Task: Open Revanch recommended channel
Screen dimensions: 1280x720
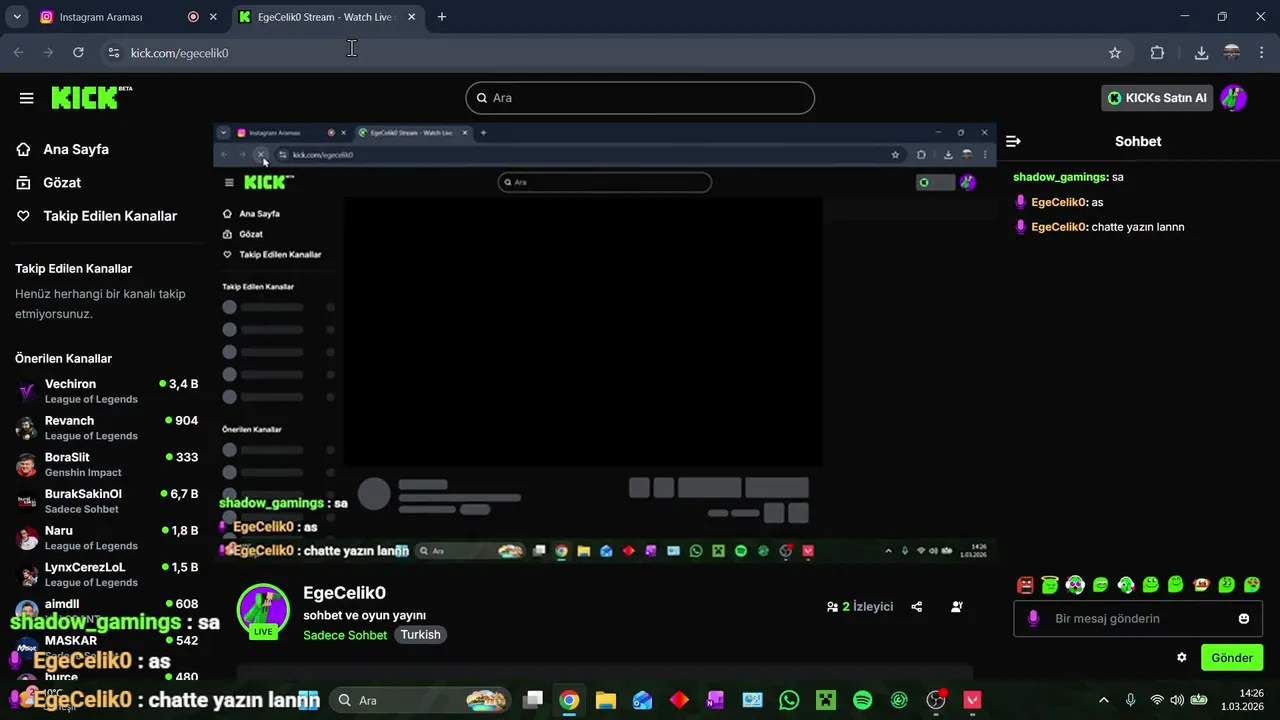Action: tap(106, 428)
